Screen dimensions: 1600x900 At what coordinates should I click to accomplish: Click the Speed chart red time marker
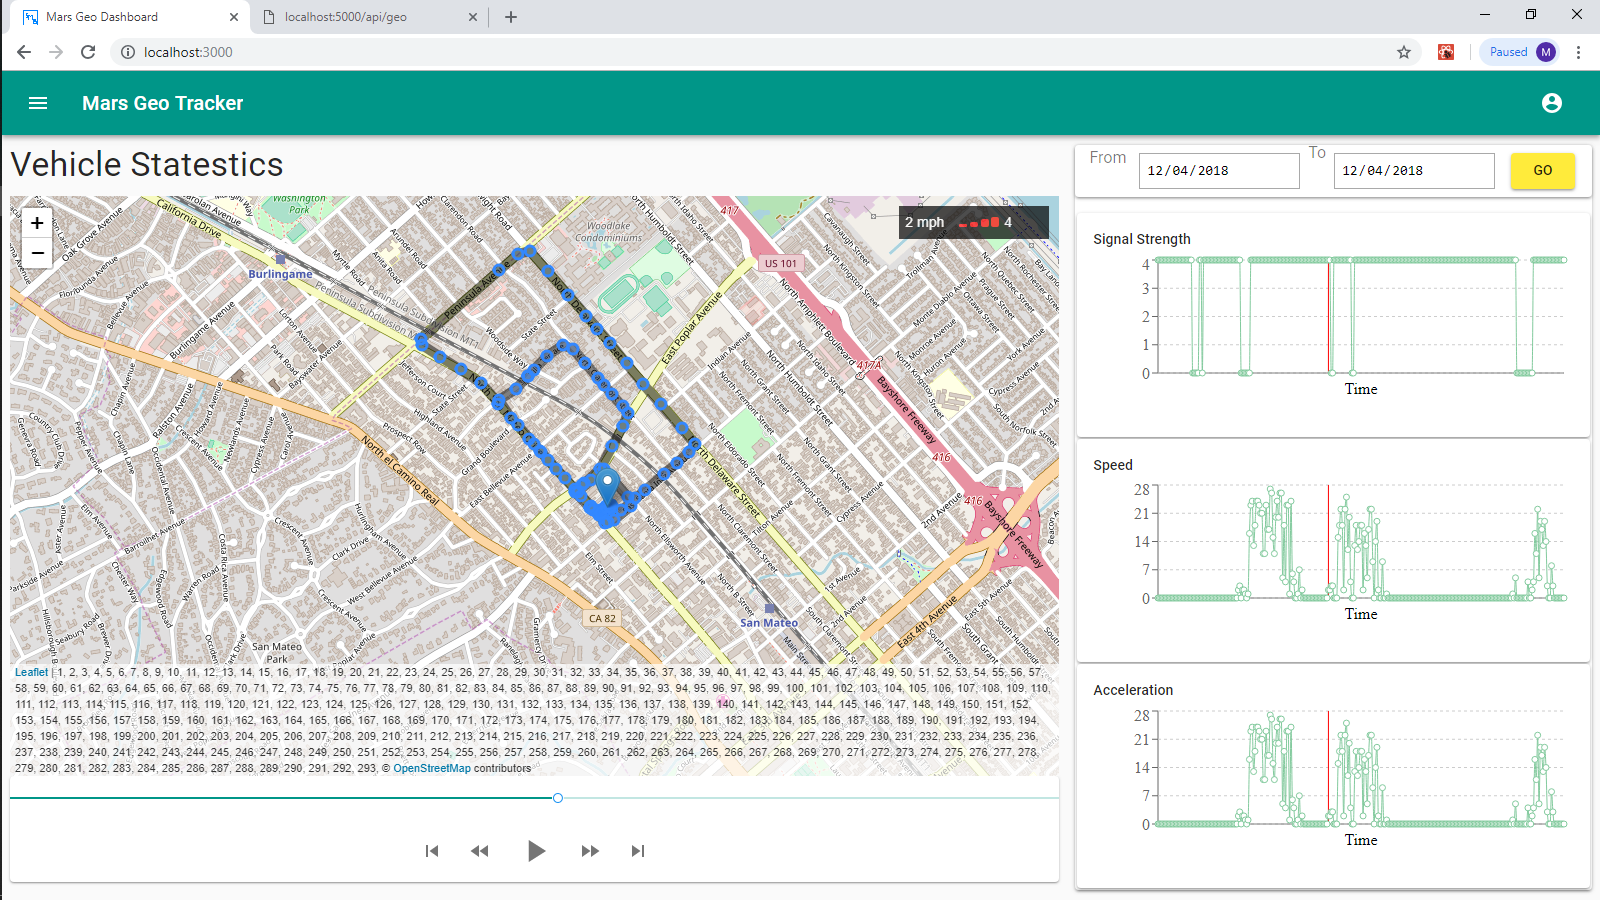[x=1329, y=541]
